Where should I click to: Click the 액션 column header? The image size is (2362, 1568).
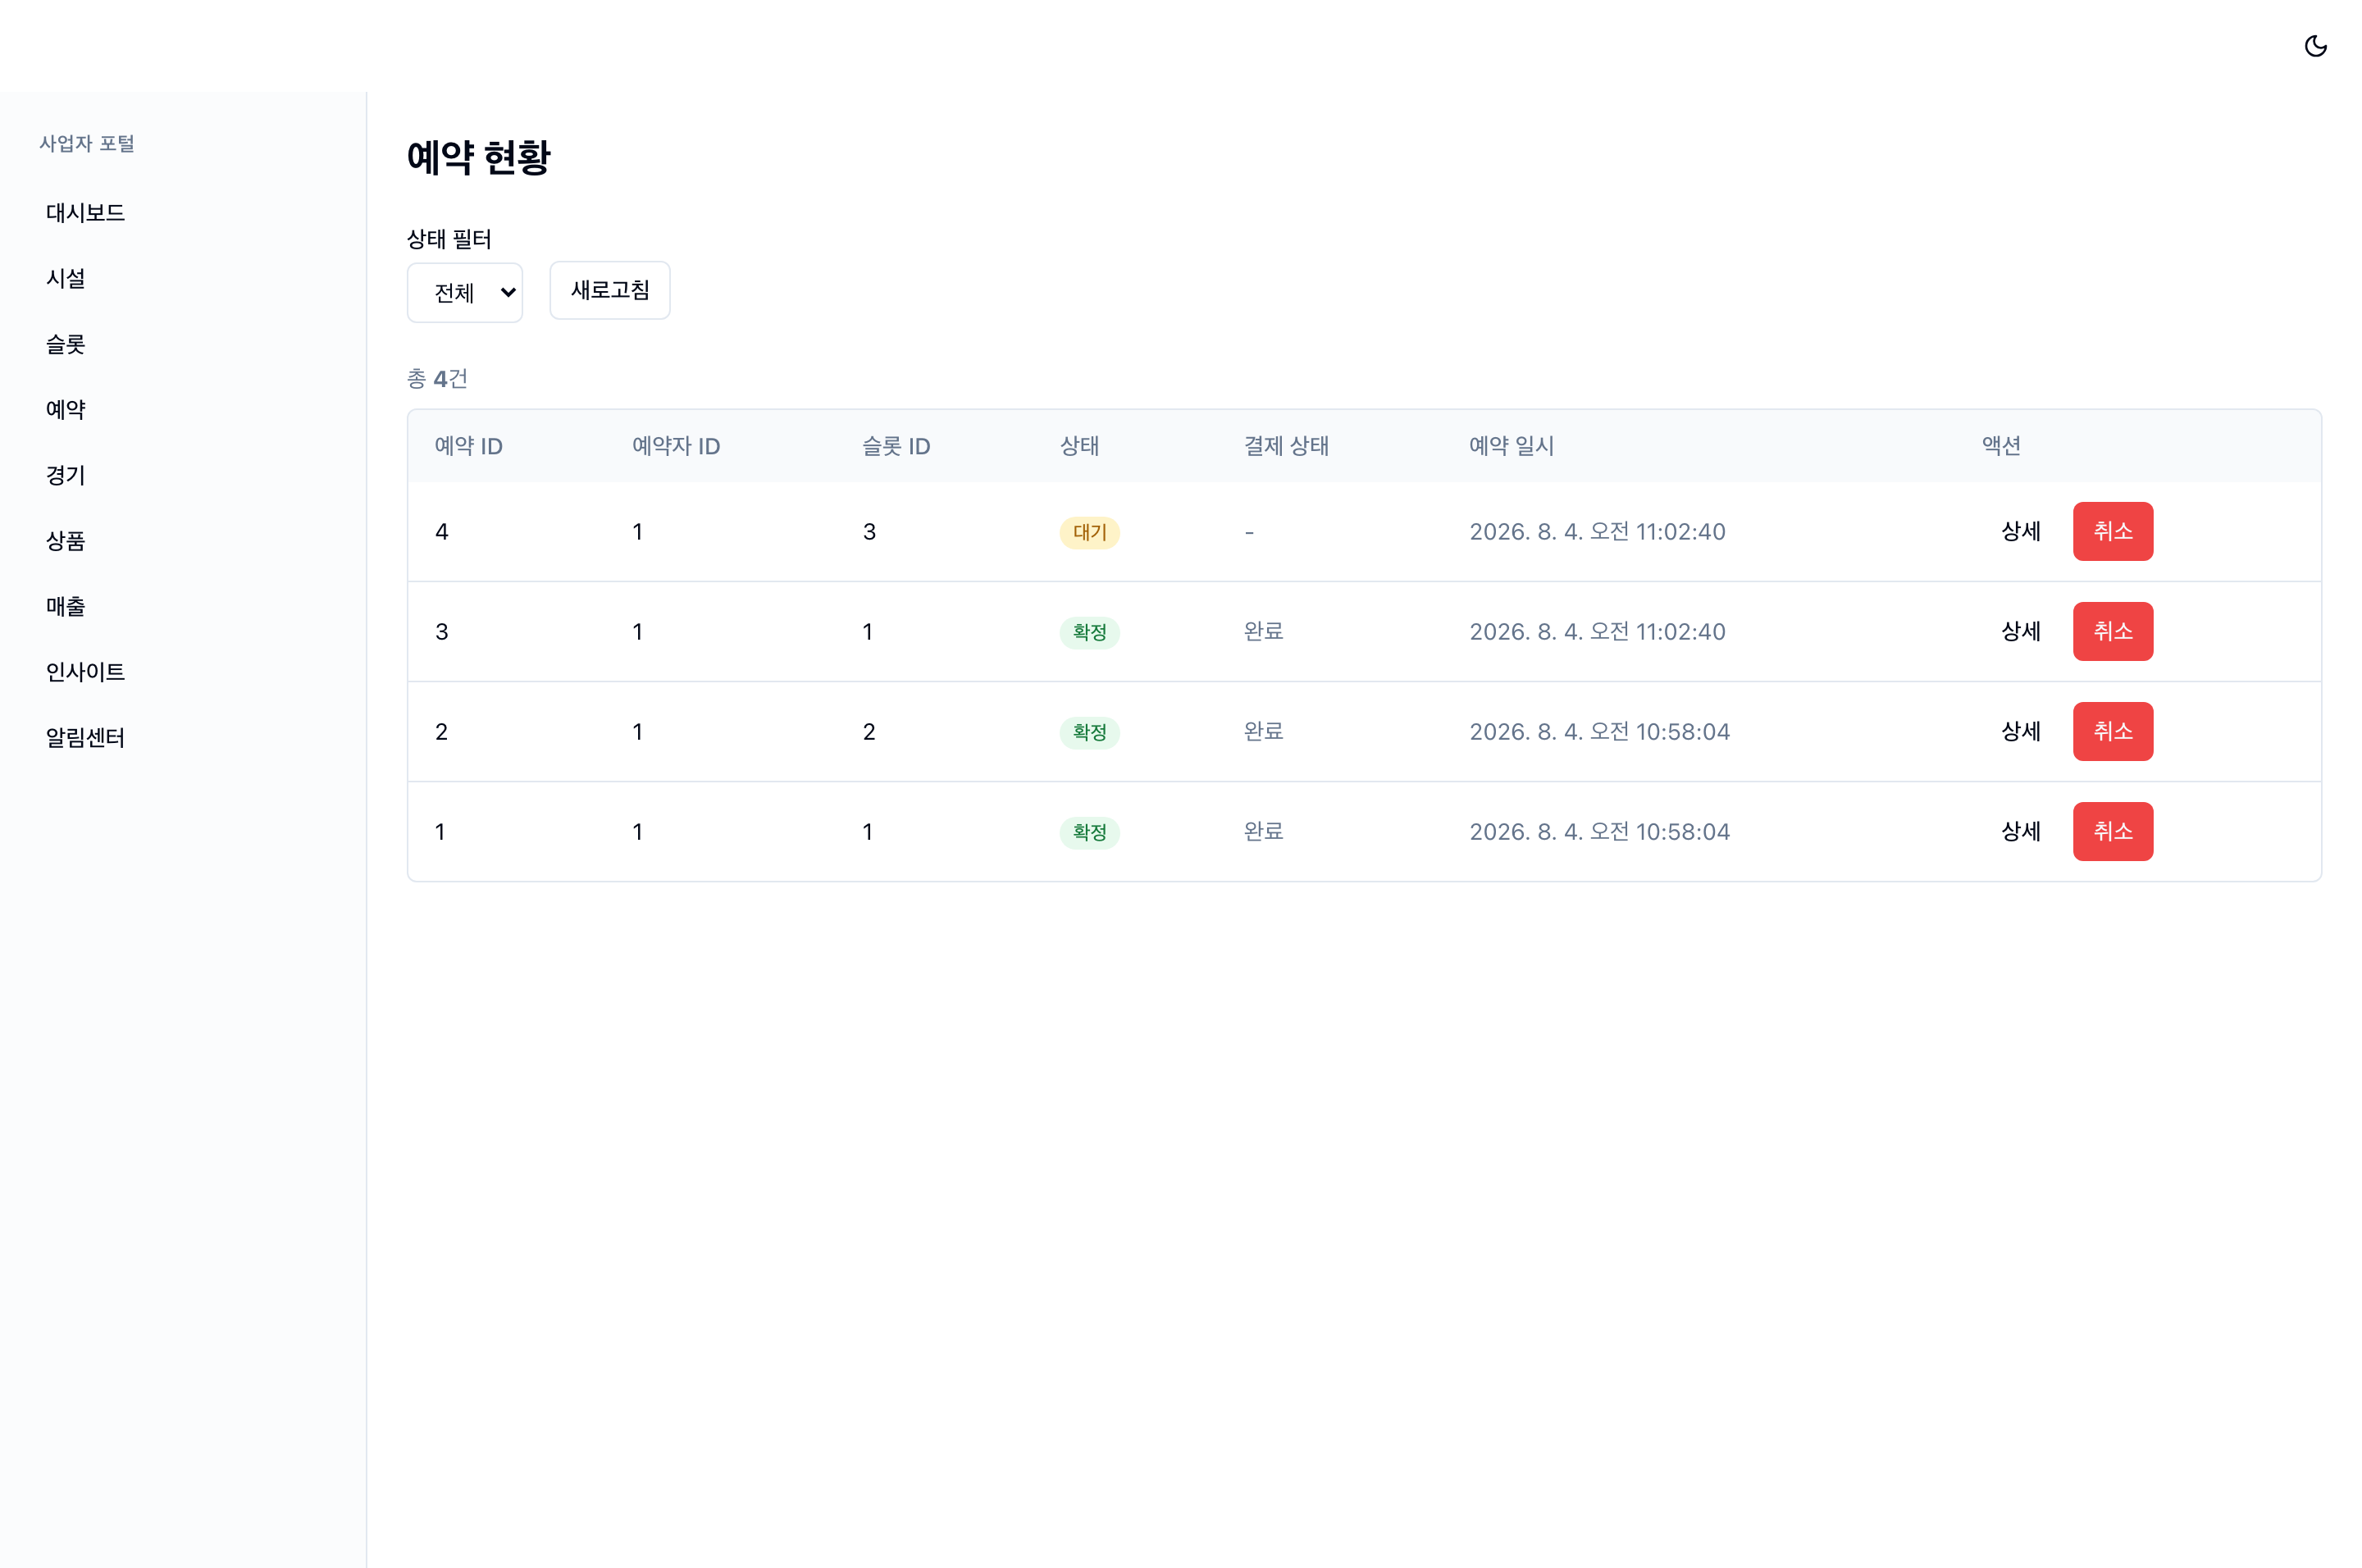point(2002,446)
